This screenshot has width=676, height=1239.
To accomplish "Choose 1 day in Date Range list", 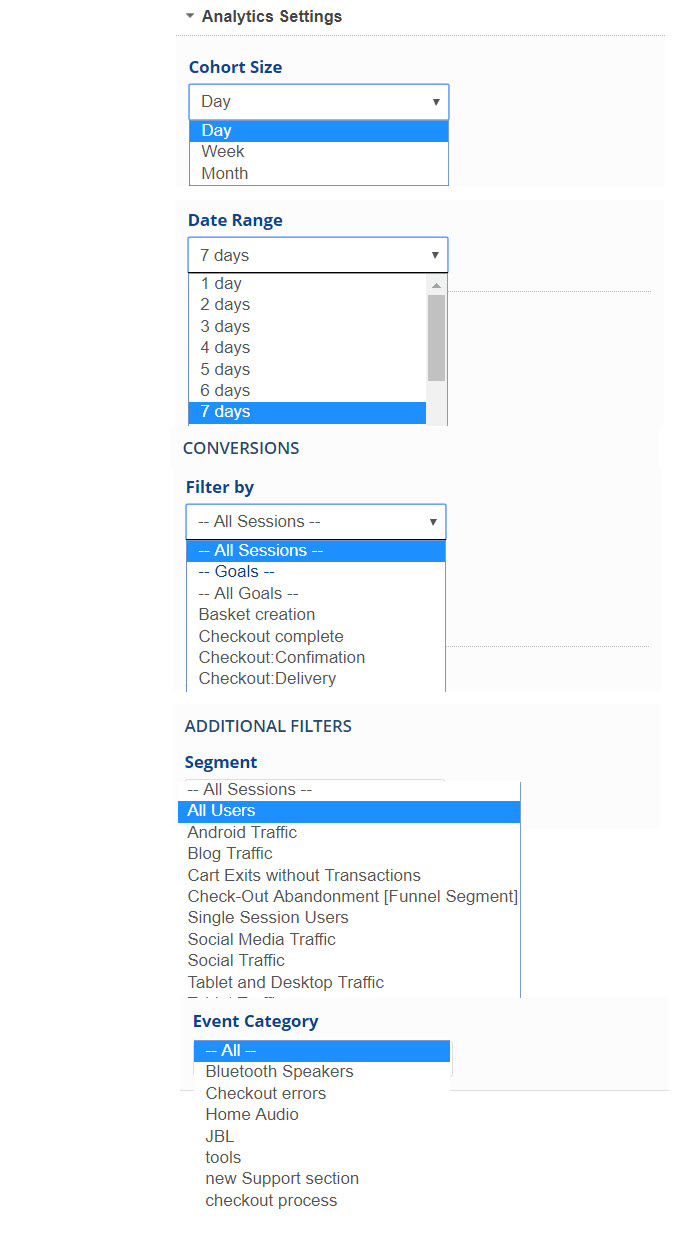I will [x=221, y=283].
